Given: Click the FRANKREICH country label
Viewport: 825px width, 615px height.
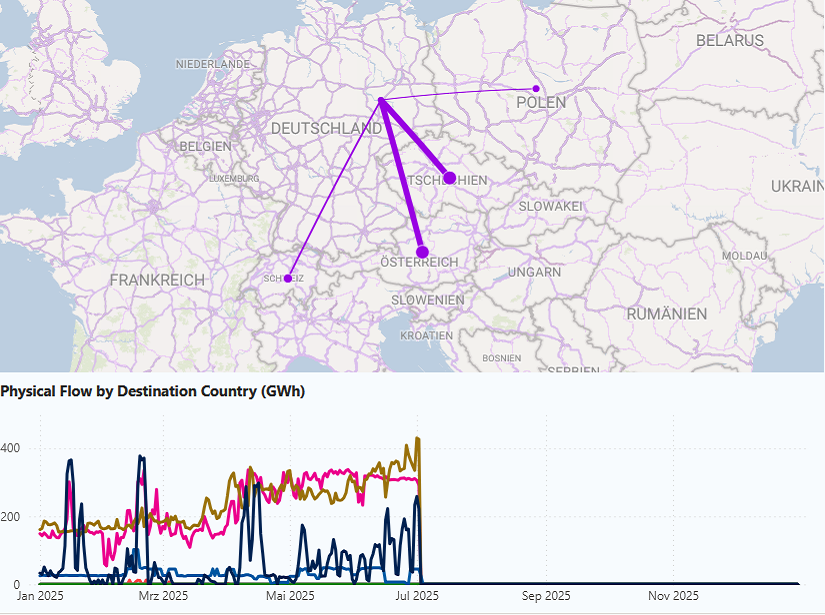Looking at the screenshot, I should pos(157,280).
